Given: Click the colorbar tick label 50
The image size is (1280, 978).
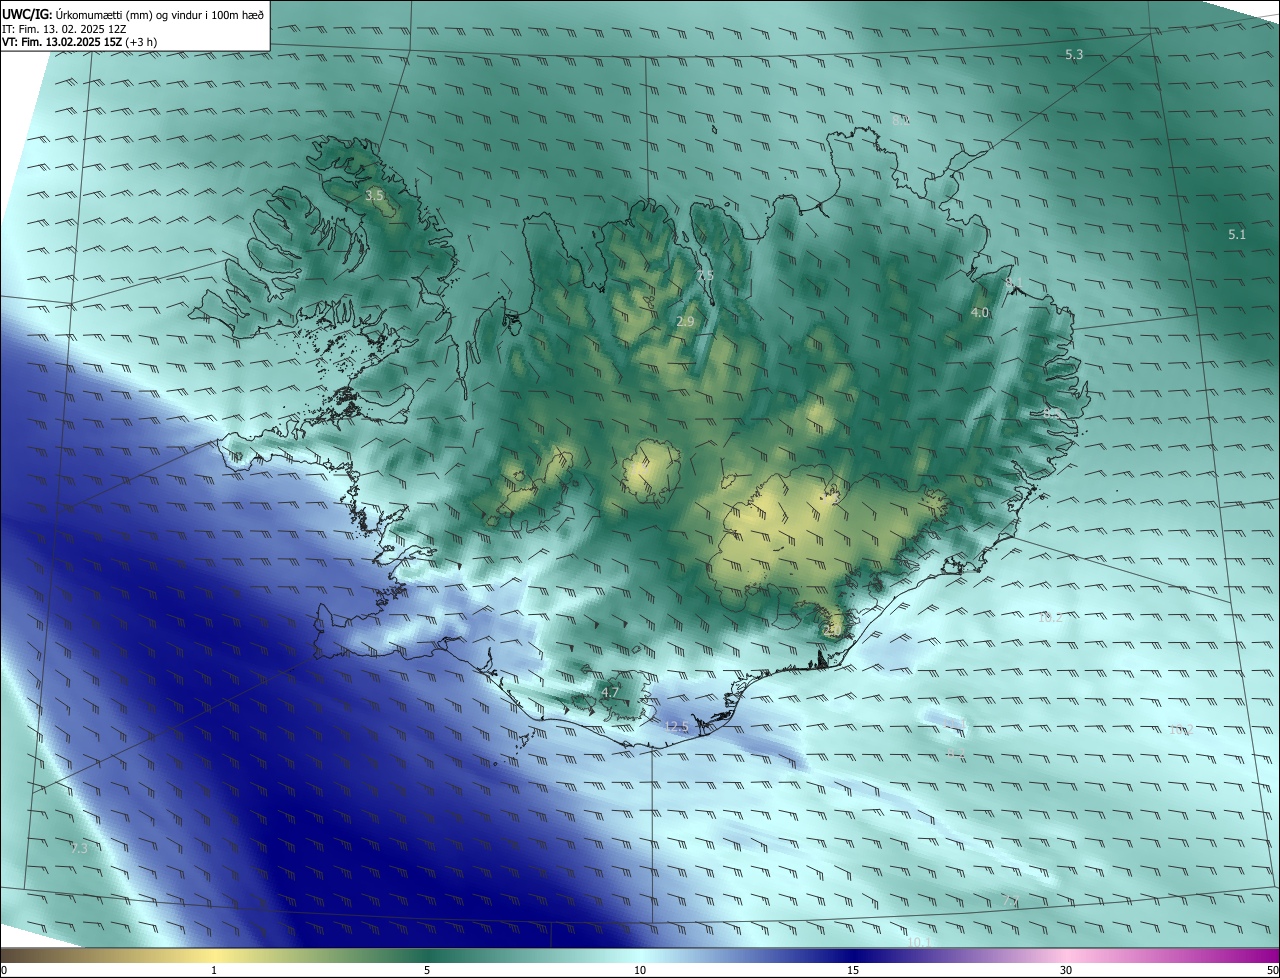Looking at the screenshot, I should (1272, 970).
